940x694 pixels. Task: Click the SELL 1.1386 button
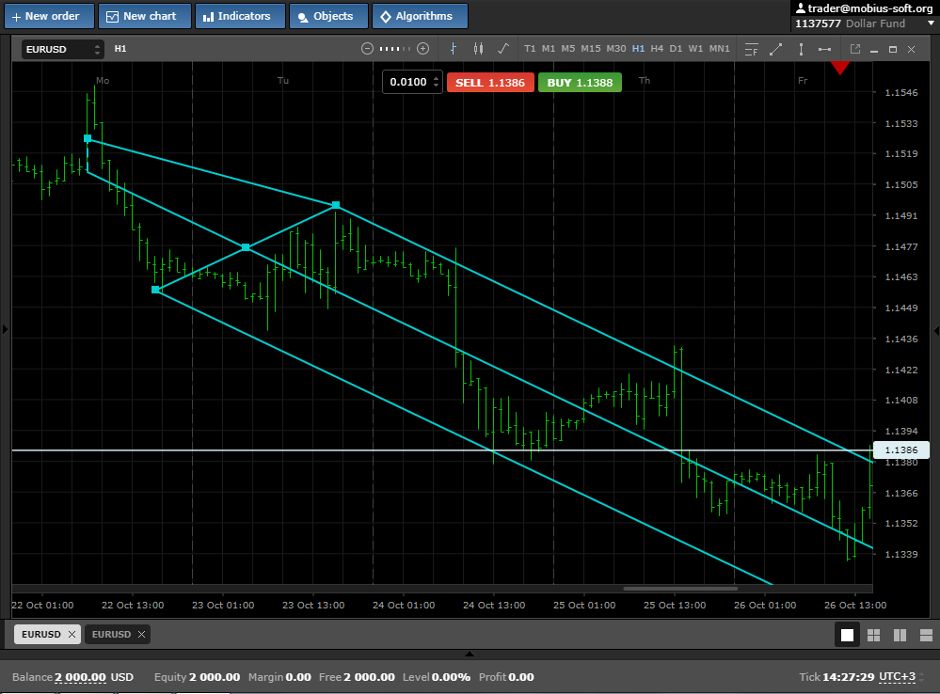[490, 82]
